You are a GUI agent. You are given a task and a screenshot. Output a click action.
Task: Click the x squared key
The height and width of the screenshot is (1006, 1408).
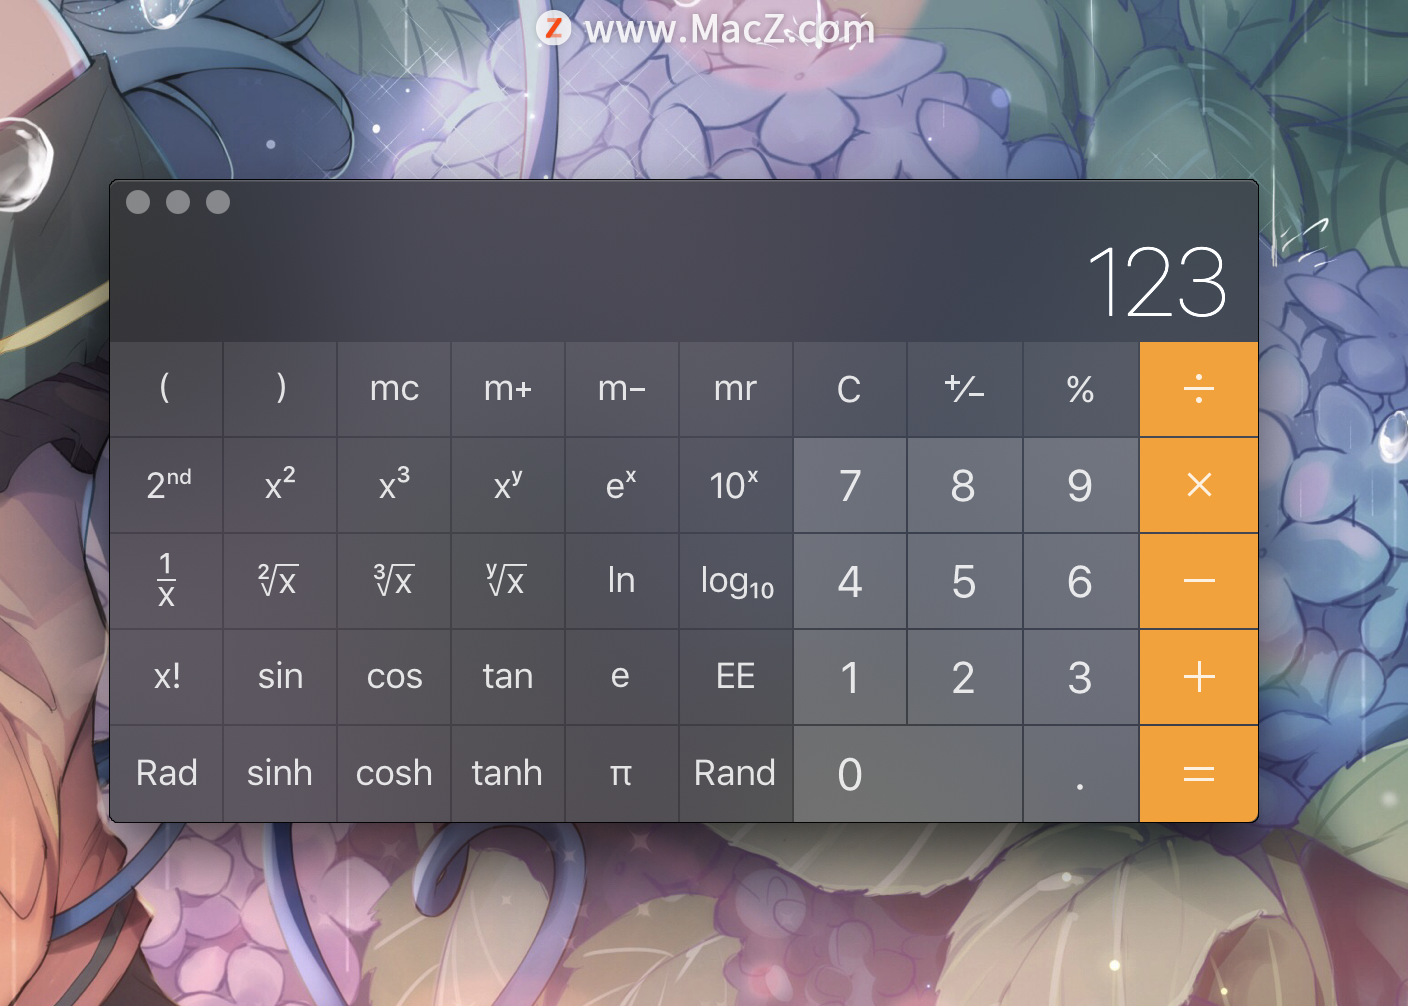pyautogui.click(x=280, y=485)
